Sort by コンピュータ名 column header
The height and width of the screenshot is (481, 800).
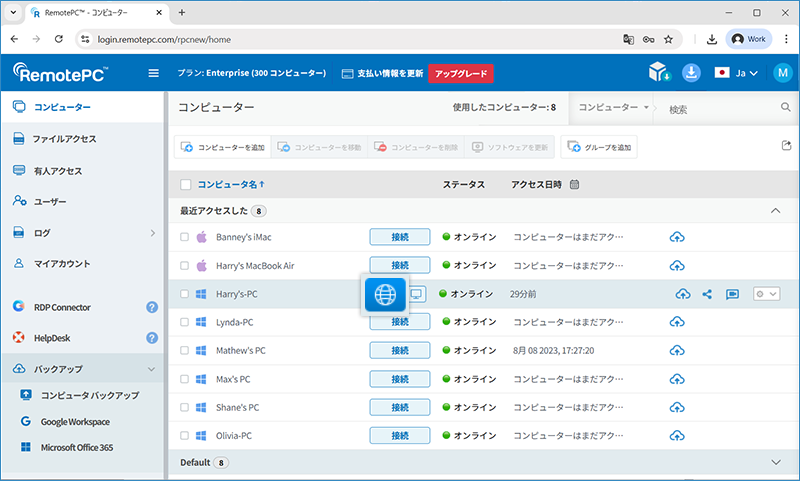pyautogui.click(x=231, y=185)
